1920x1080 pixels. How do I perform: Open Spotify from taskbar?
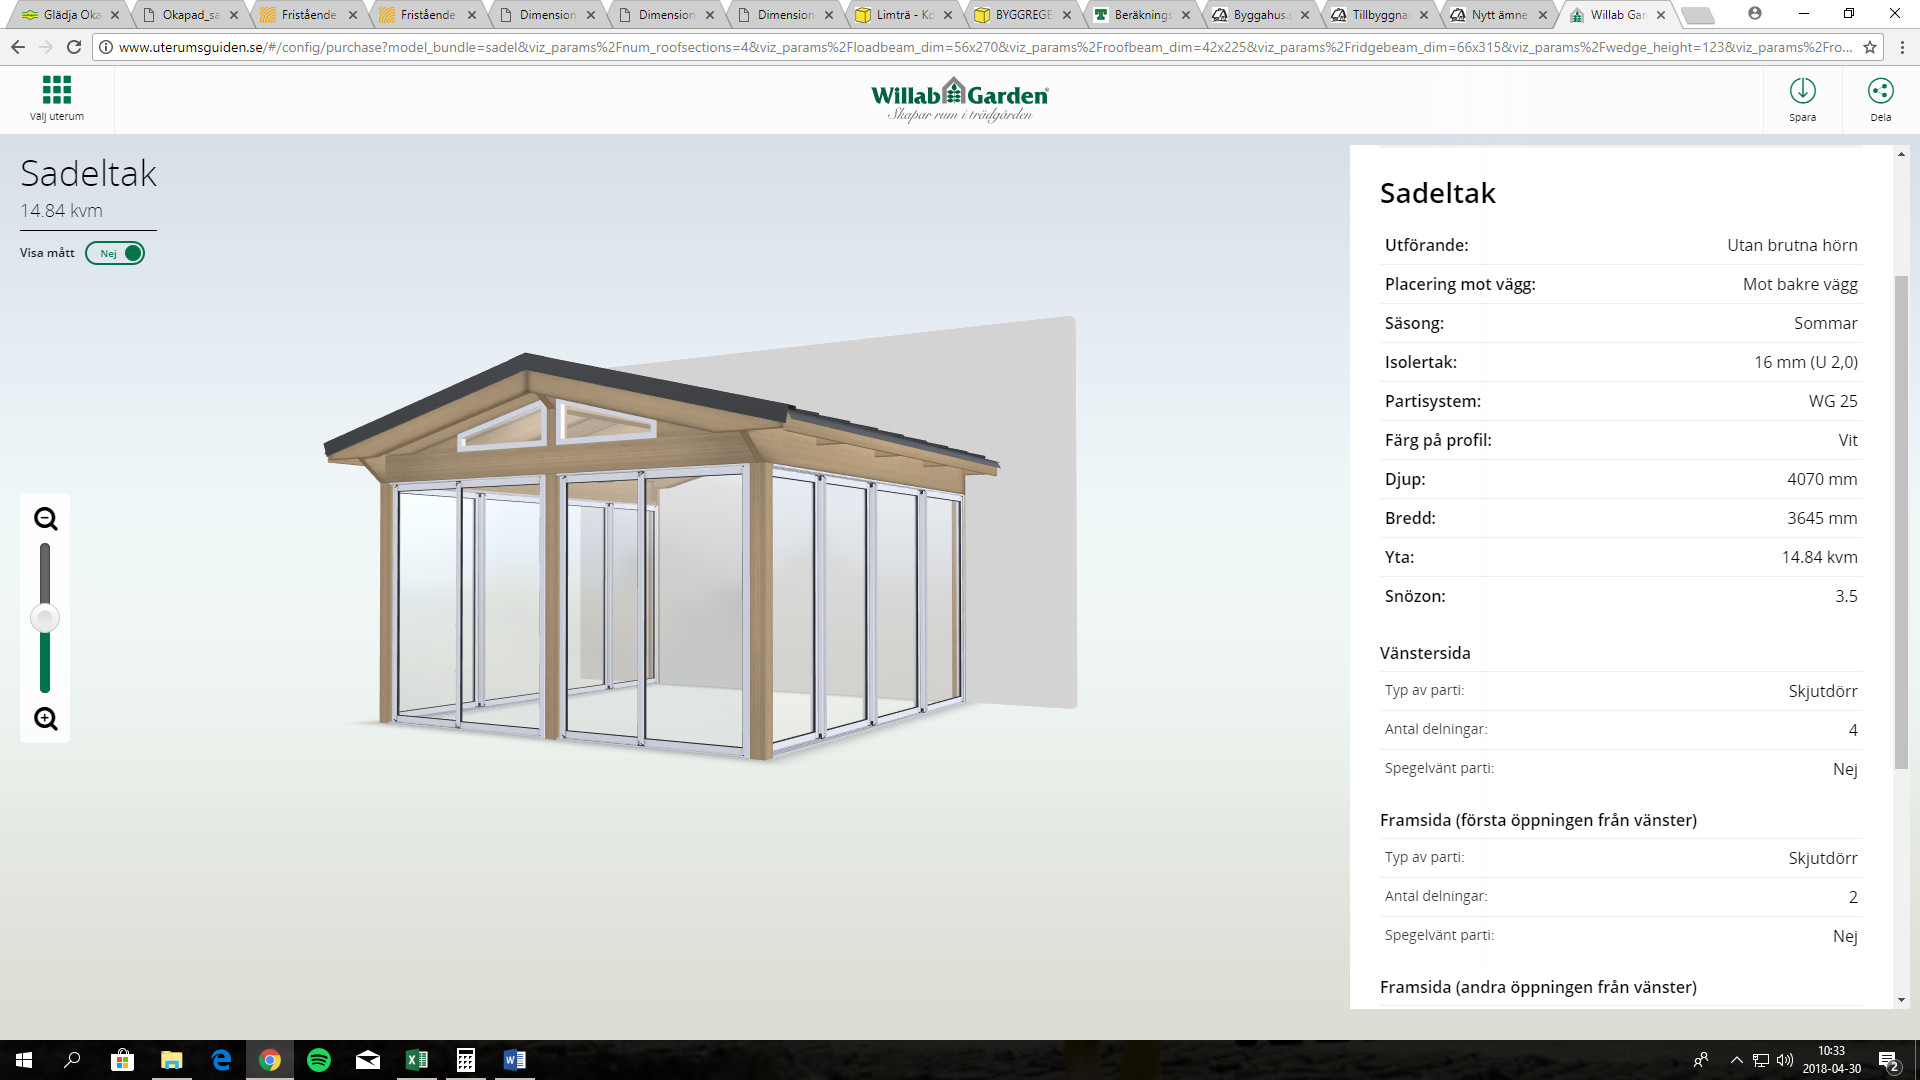point(319,1060)
